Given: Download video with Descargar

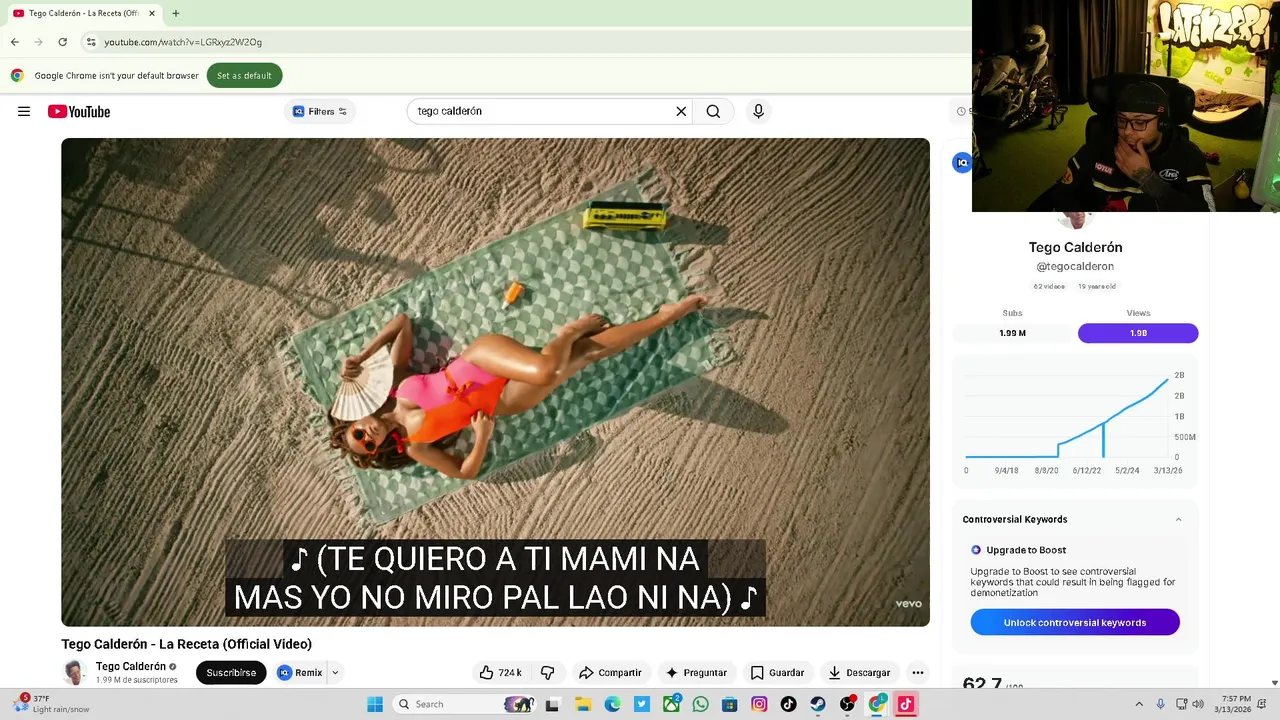Looking at the screenshot, I should pos(858,673).
